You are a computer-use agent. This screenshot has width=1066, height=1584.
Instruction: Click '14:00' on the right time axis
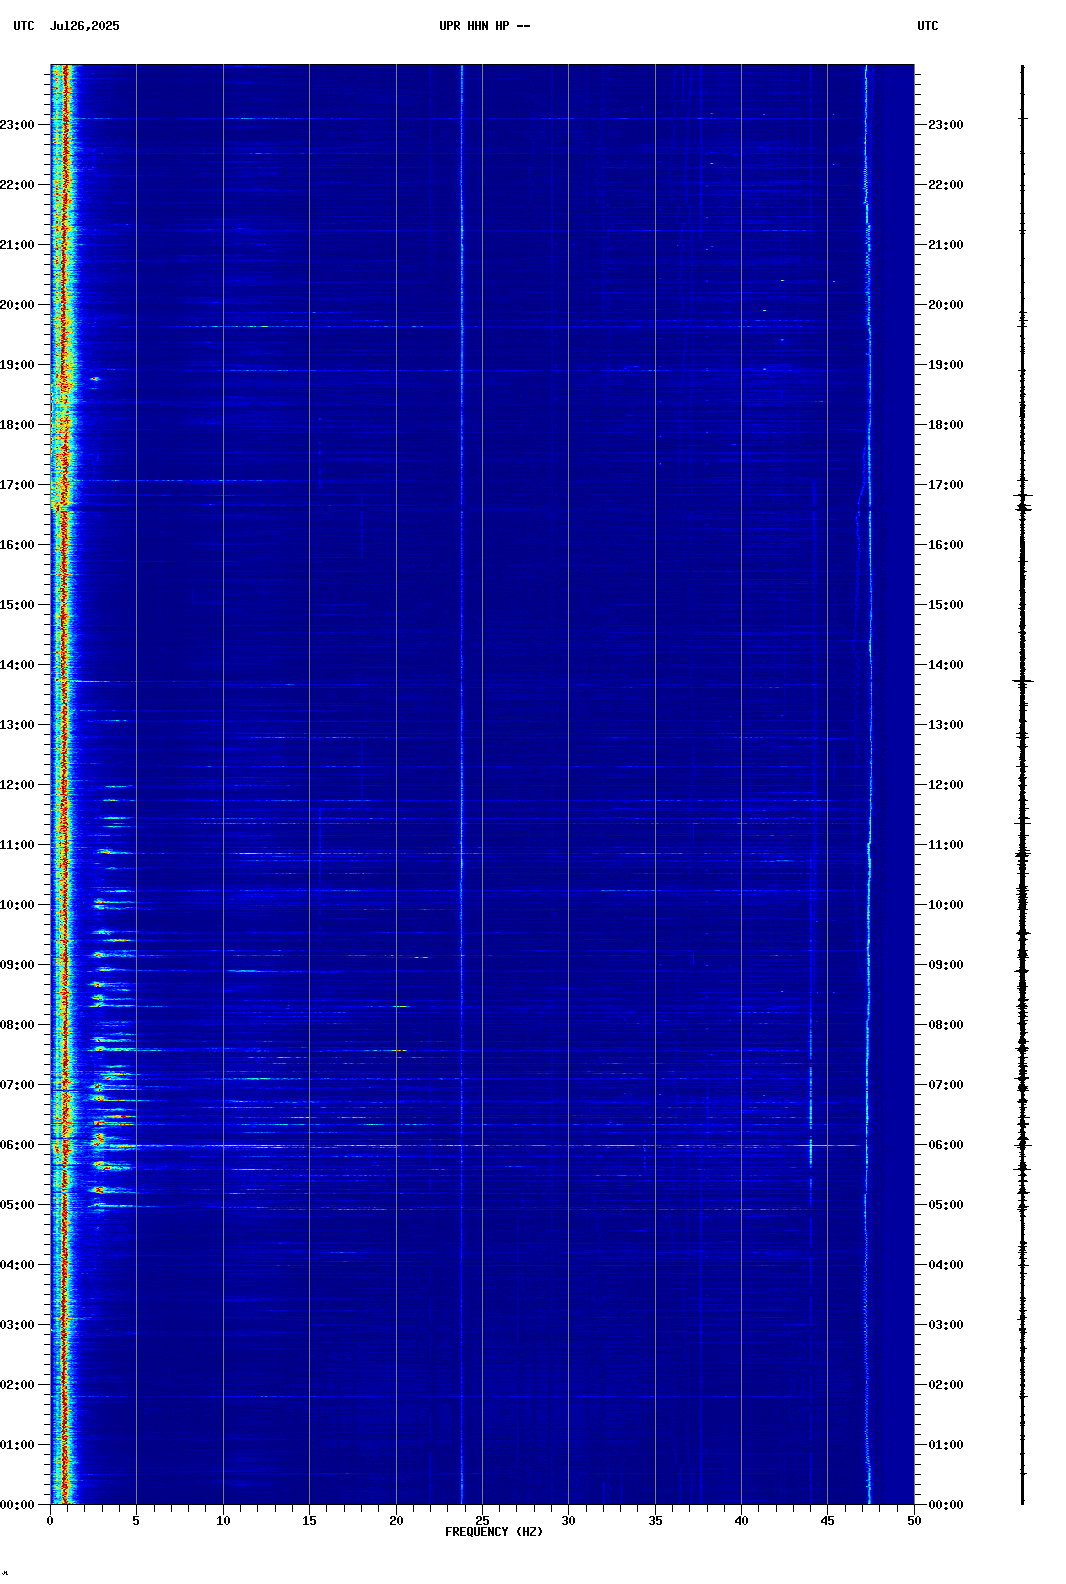coord(946,665)
